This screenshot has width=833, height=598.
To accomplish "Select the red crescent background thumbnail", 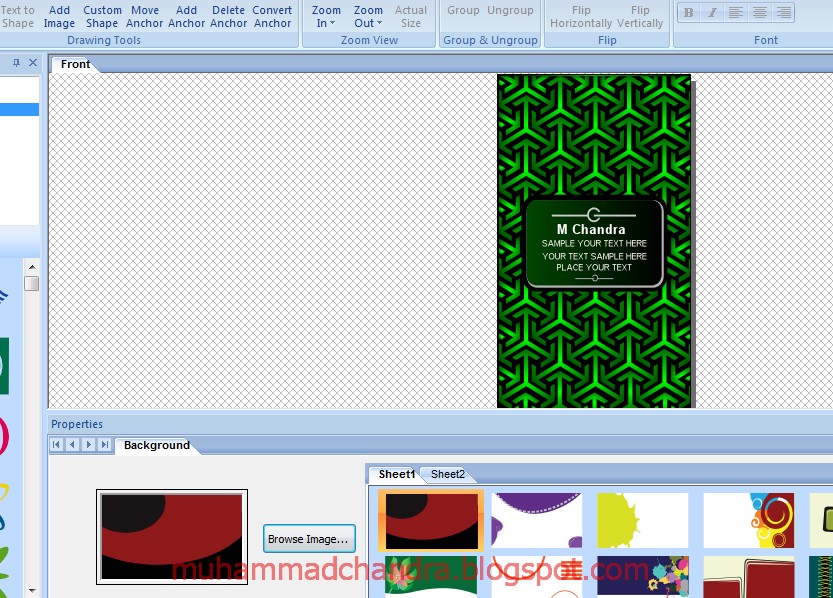I will click(430, 519).
